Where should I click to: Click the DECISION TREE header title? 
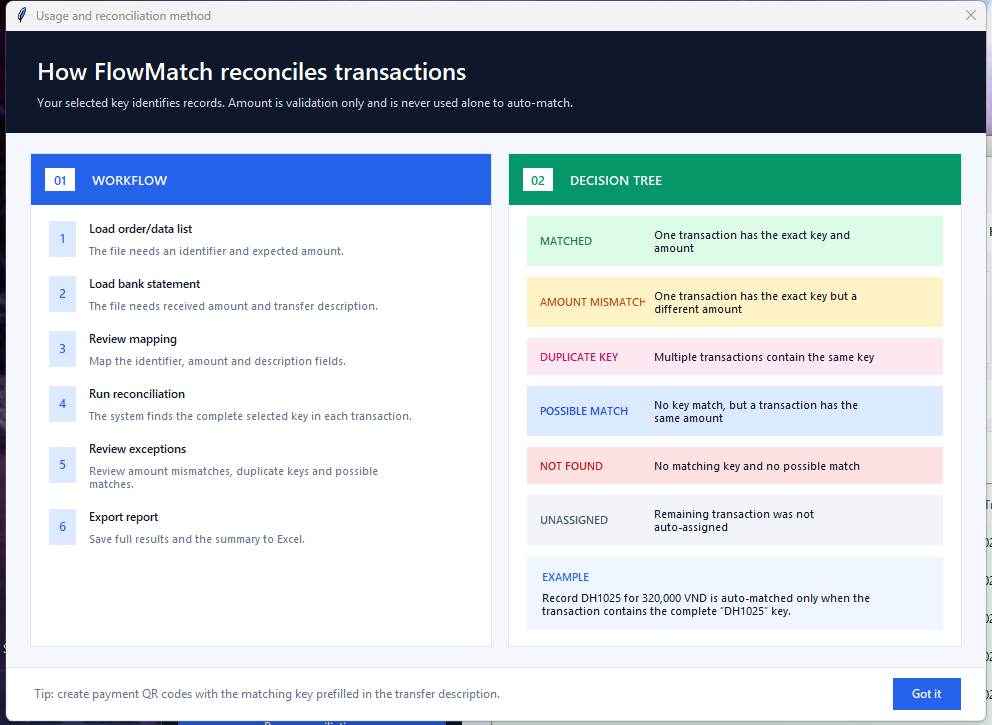616,180
